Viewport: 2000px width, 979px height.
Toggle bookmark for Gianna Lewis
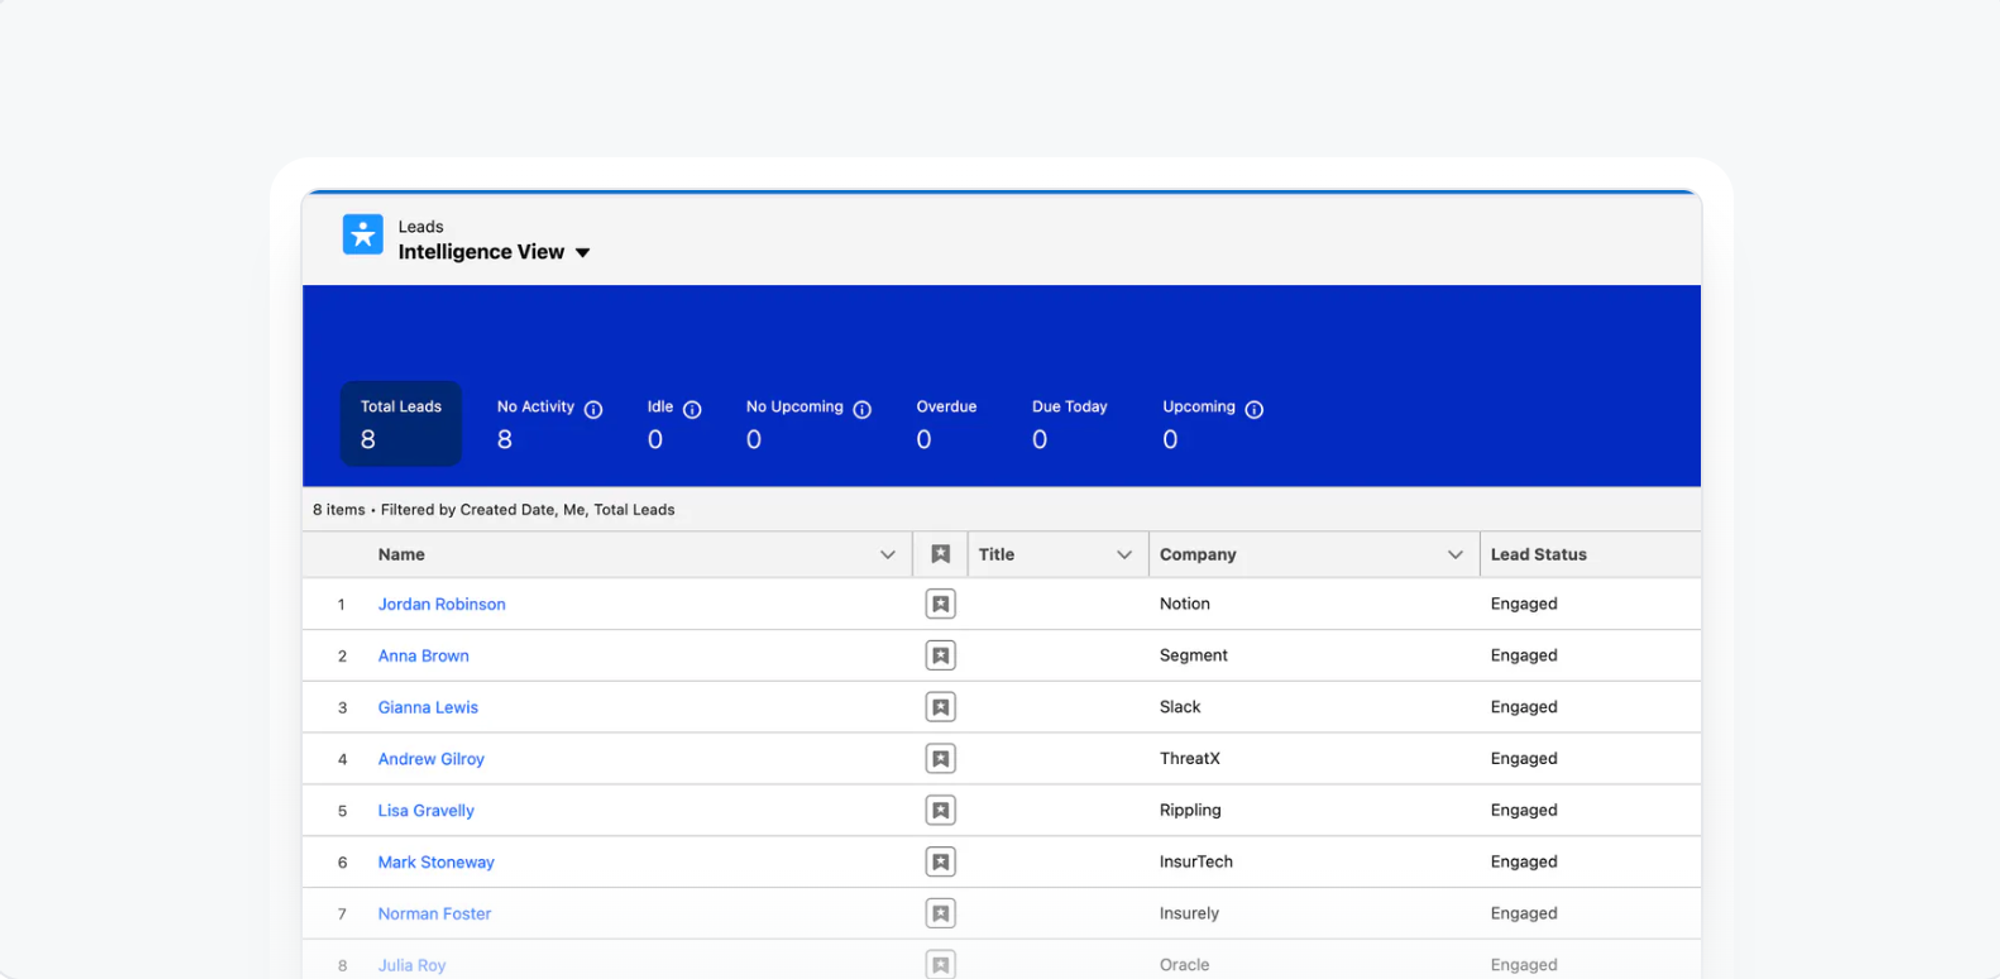(x=940, y=707)
